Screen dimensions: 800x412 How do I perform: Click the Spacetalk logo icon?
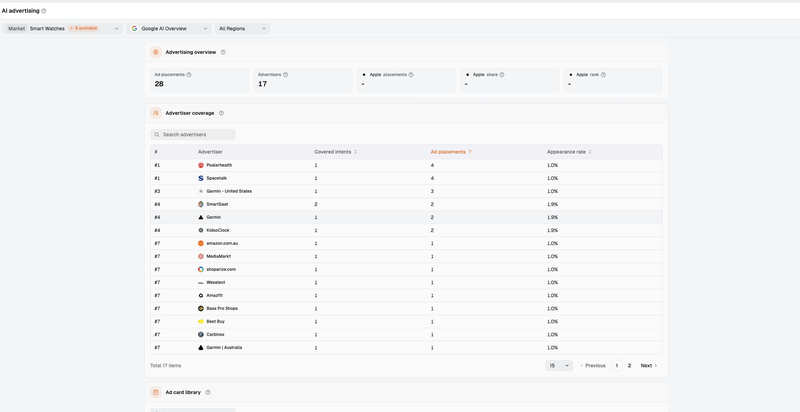click(x=201, y=178)
